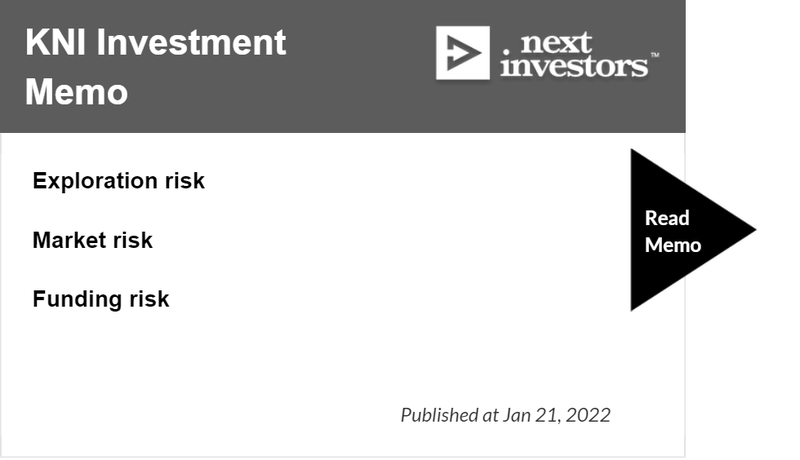This screenshot has width=800, height=460.
Task: Select the Market risk item
Action: click(92, 240)
